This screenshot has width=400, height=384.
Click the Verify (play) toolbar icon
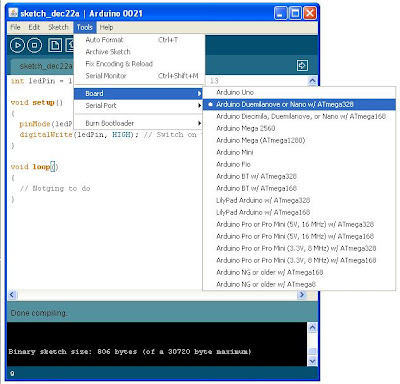[17, 45]
